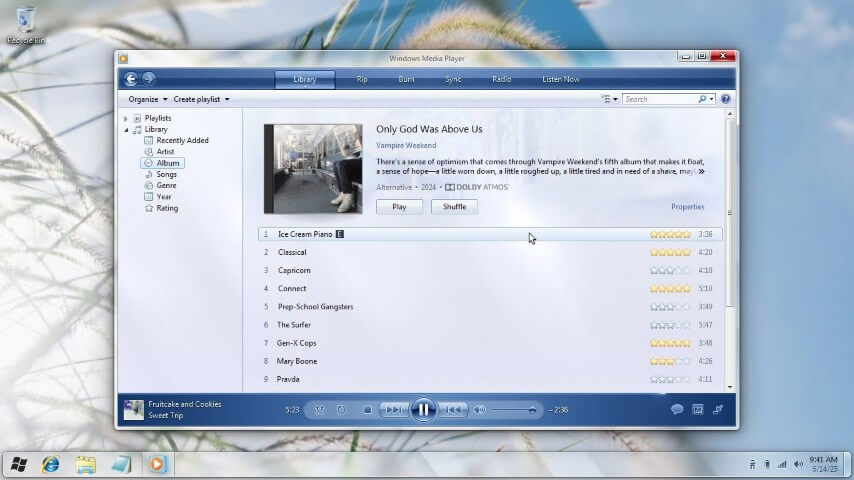Click the stop button in playback controls
854x480 pixels.
coord(367,409)
